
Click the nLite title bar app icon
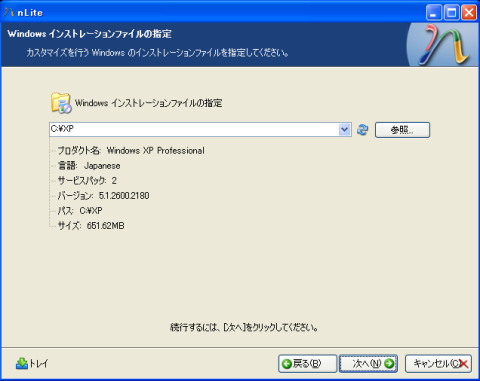[9, 13]
